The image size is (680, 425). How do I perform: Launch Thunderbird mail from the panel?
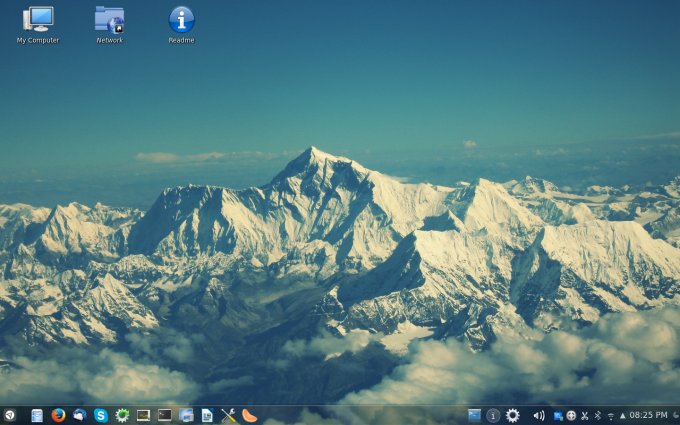coord(80,415)
